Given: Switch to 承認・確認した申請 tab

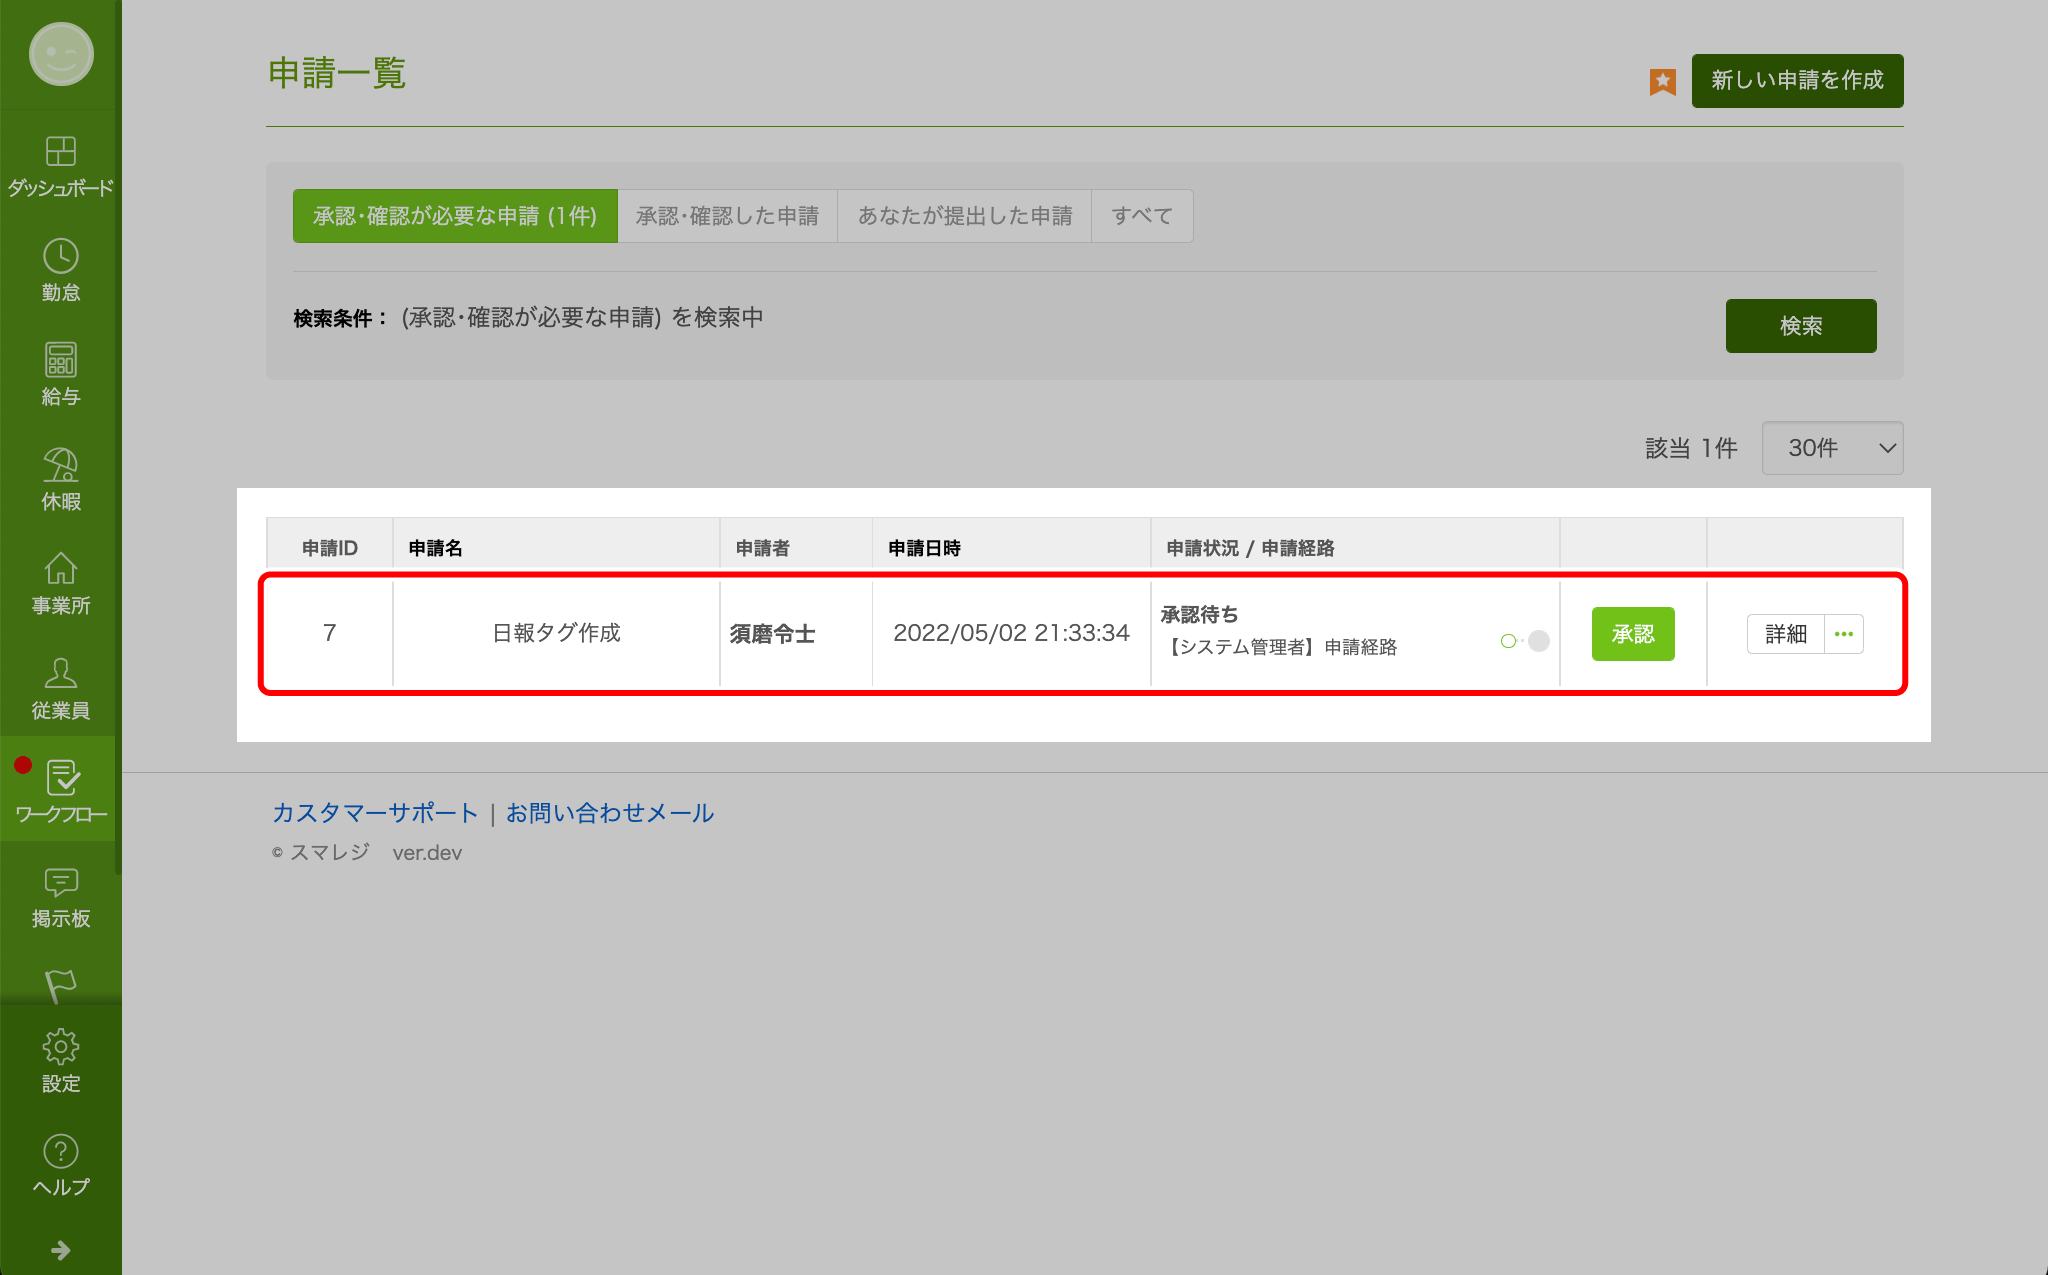Looking at the screenshot, I should [727, 216].
